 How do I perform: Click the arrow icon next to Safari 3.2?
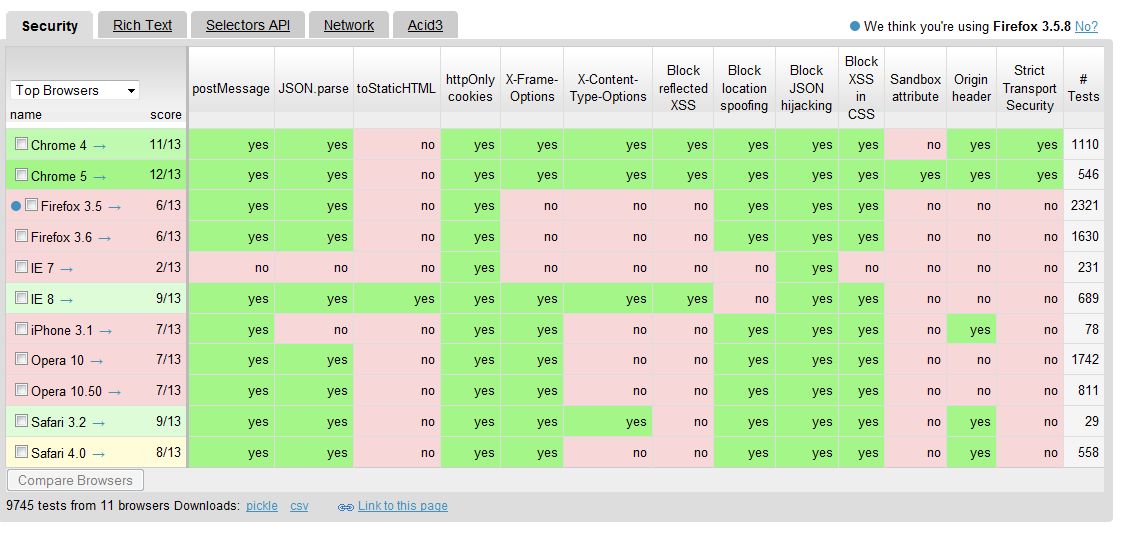(x=99, y=423)
